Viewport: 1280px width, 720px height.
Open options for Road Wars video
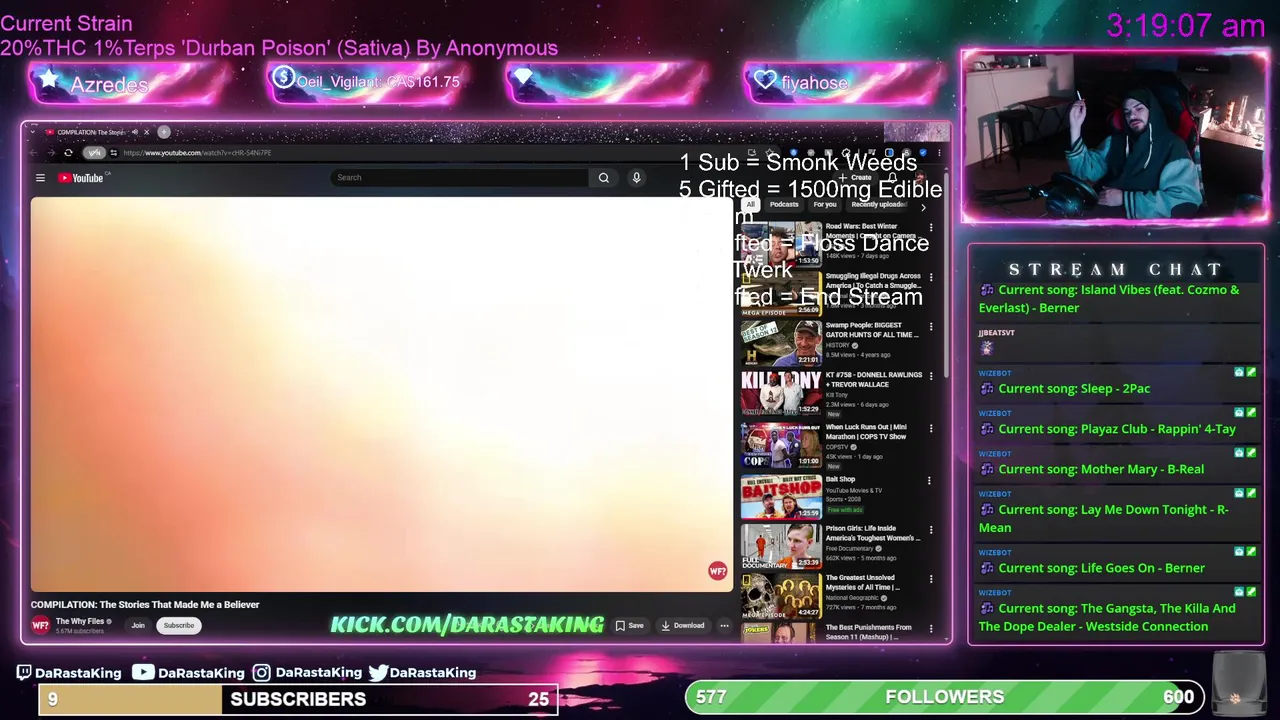click(x=930, y=228)
